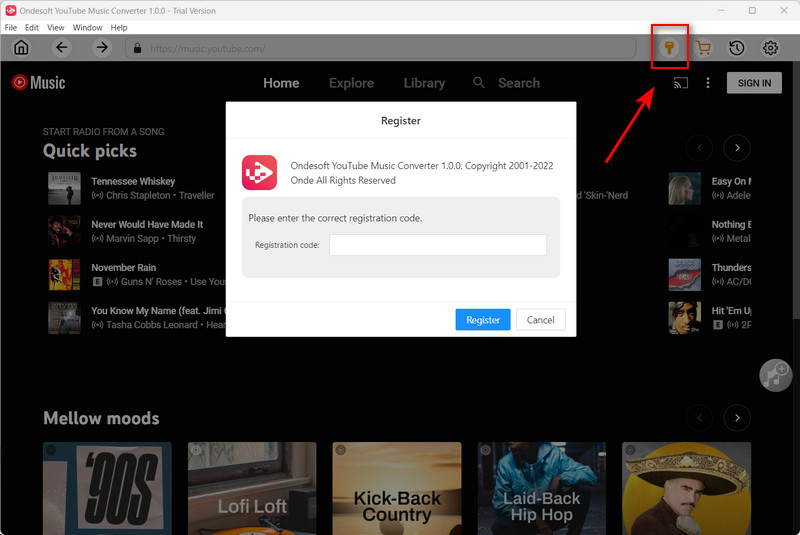Viewport: 800px width, 535px height.
Task: Select Hit 'Em Up album thumbnail
Action: [685, 318]
